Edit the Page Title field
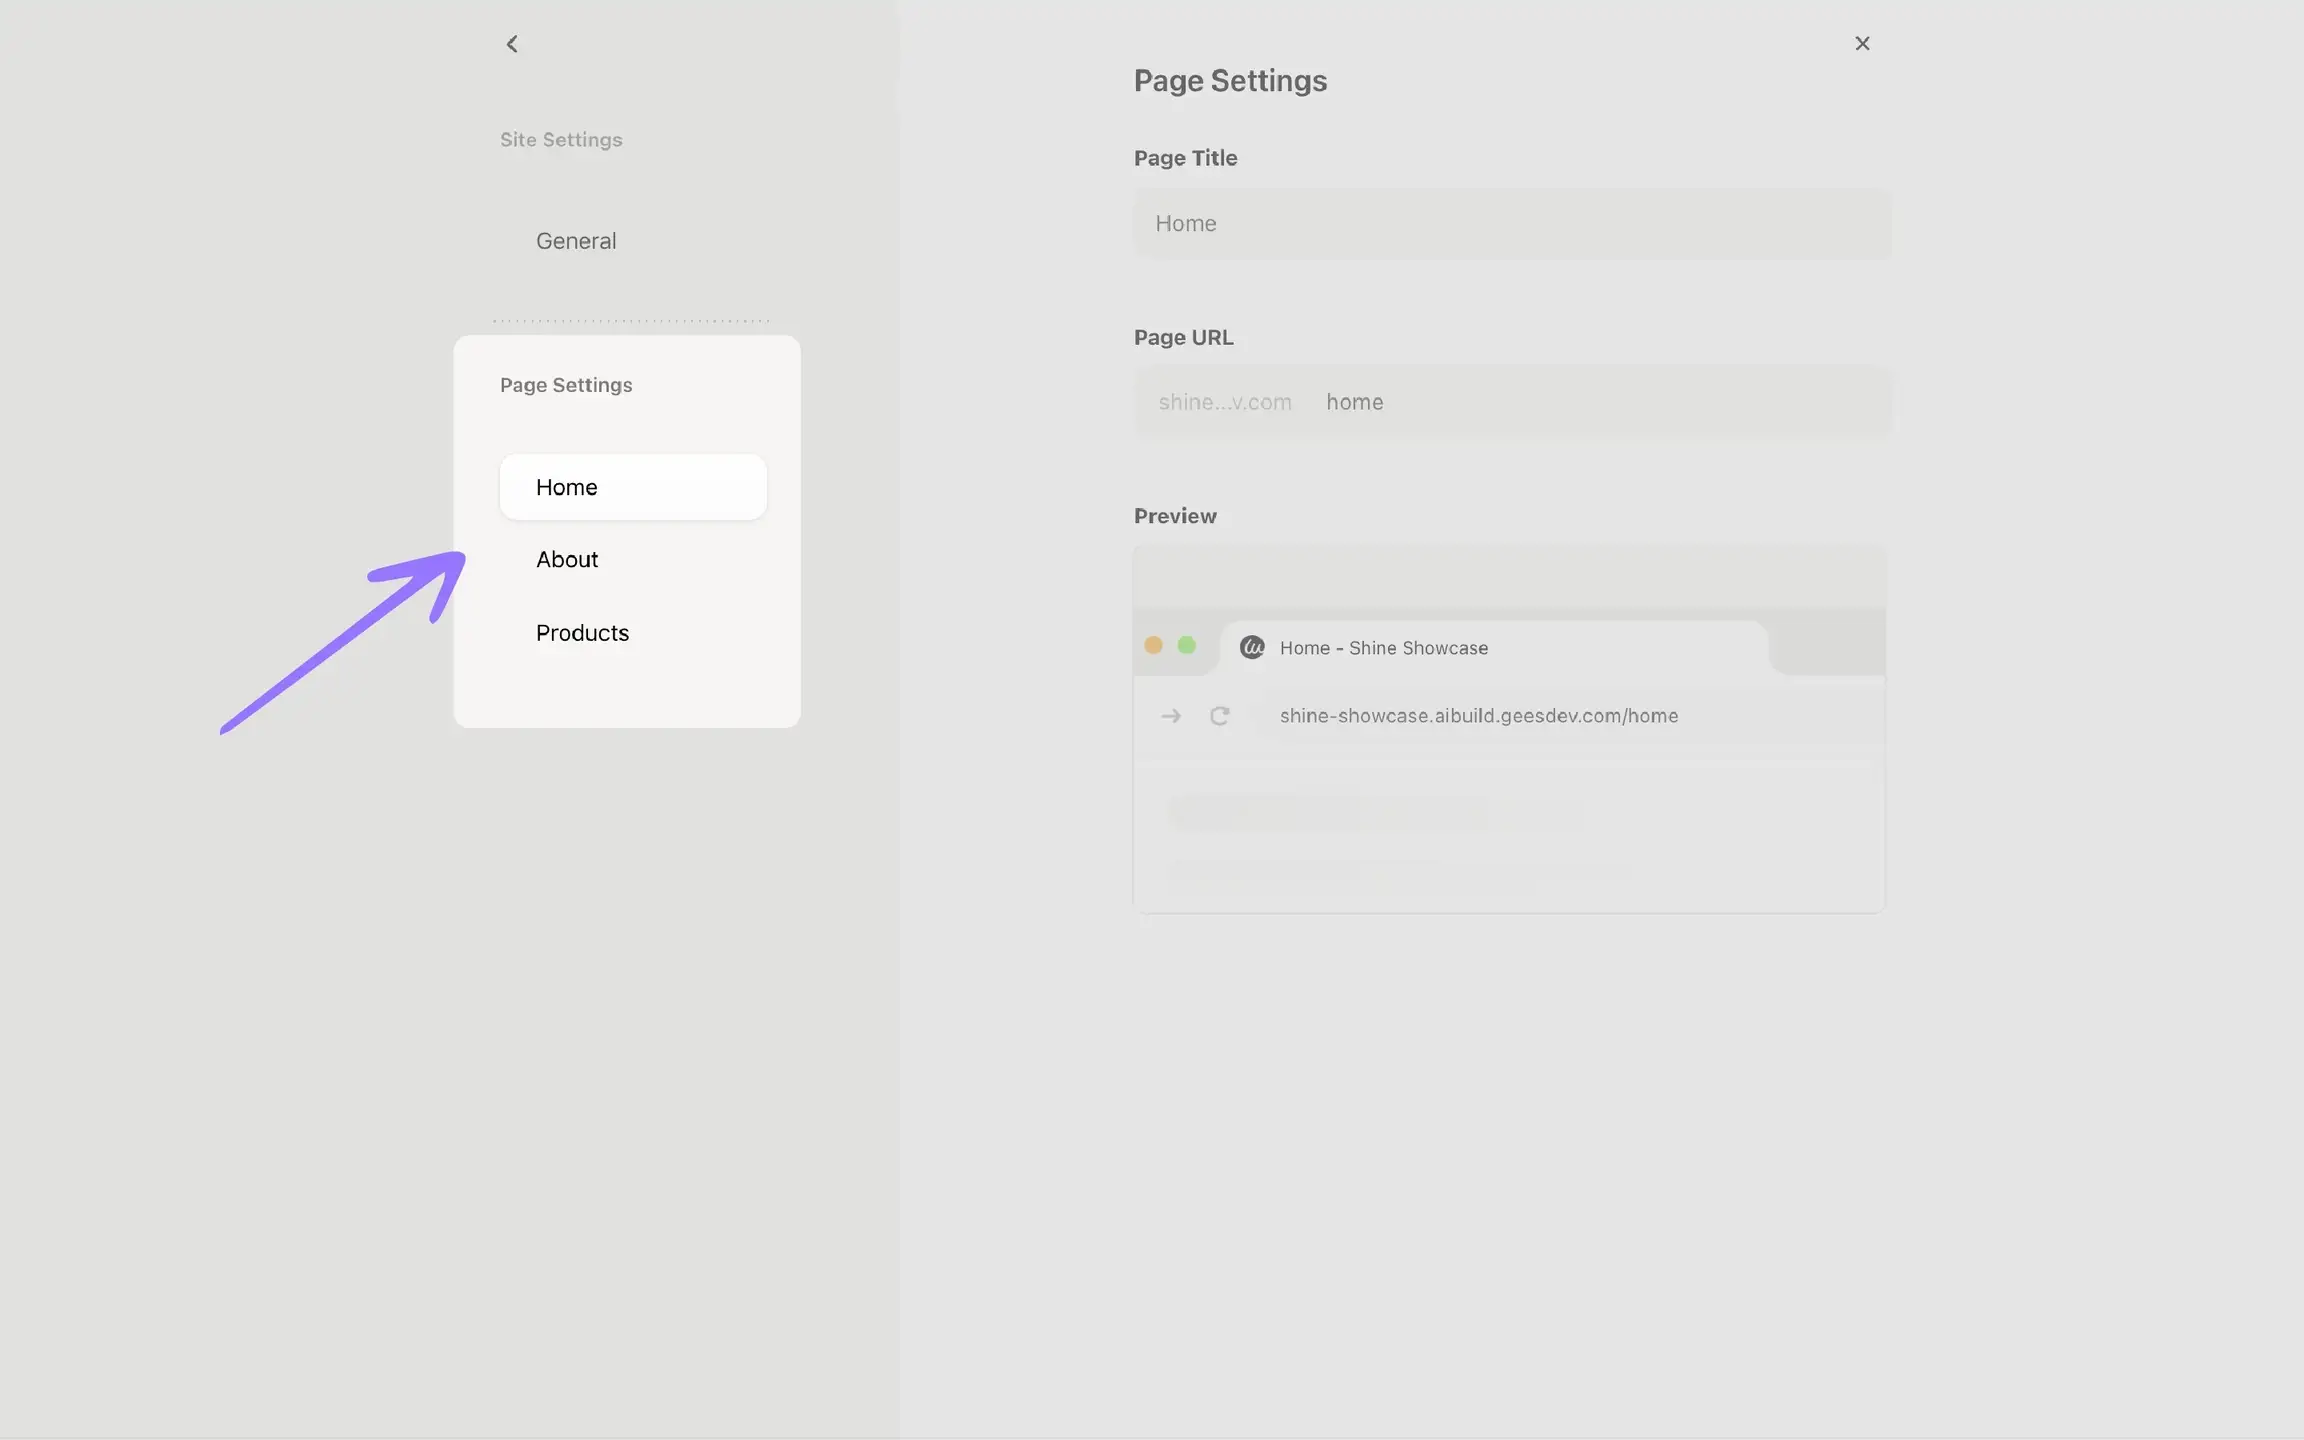This screenshot has width=2304, height=1440. (1512, 224)
